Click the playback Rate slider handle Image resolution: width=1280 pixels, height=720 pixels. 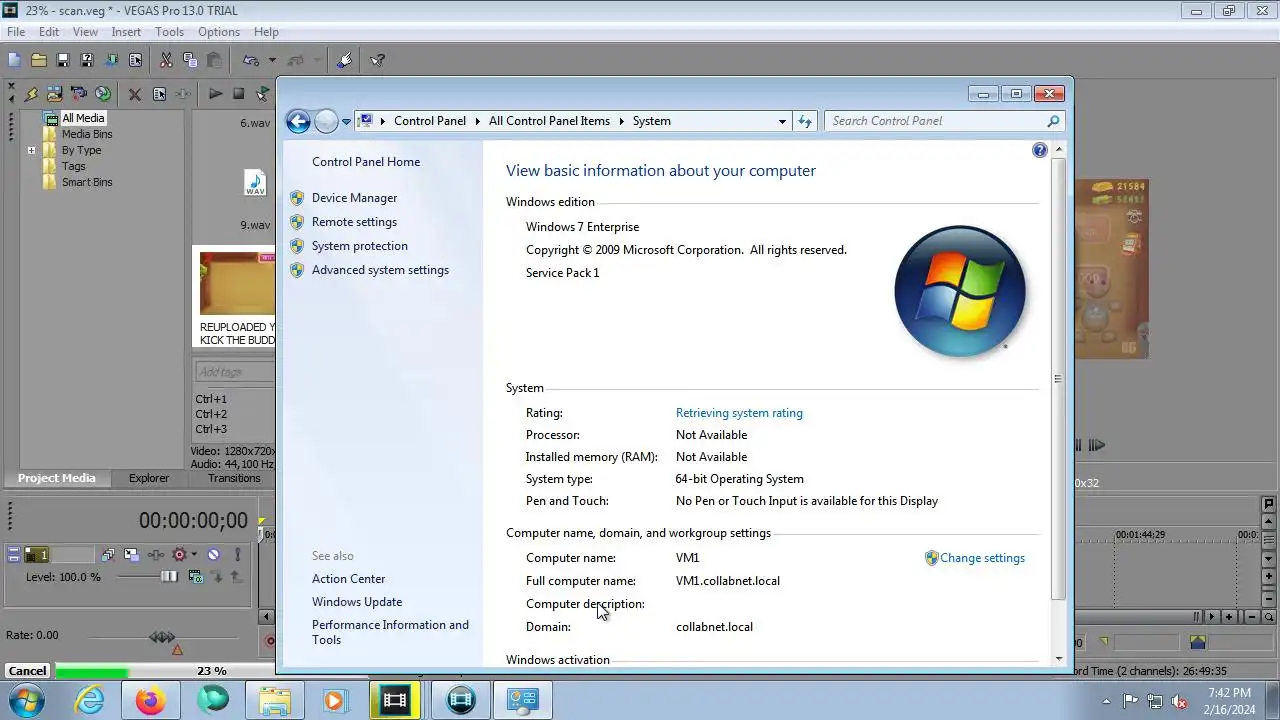[162, 637]
